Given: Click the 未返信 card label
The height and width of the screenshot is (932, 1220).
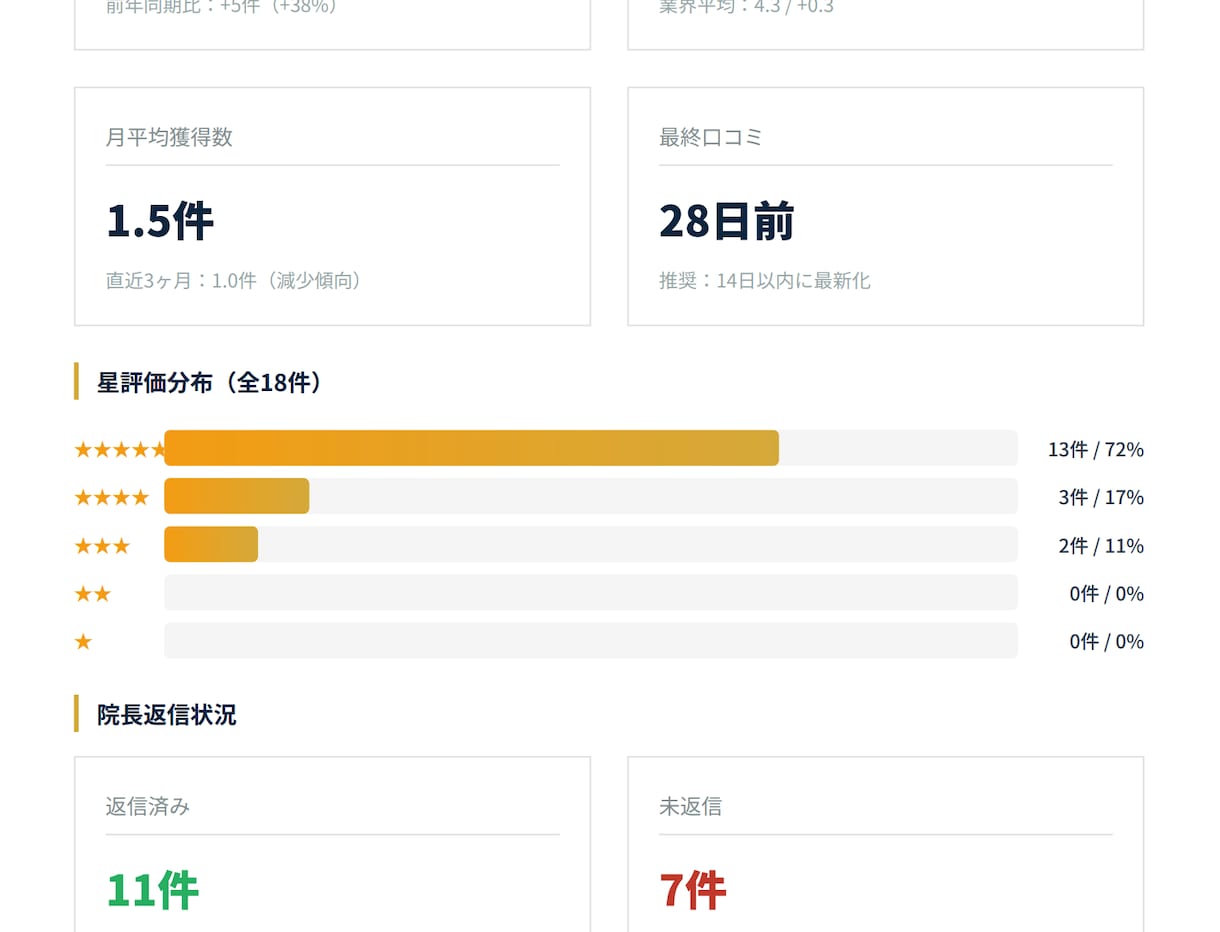Looking at the screenshot, I should click(690, 806).
